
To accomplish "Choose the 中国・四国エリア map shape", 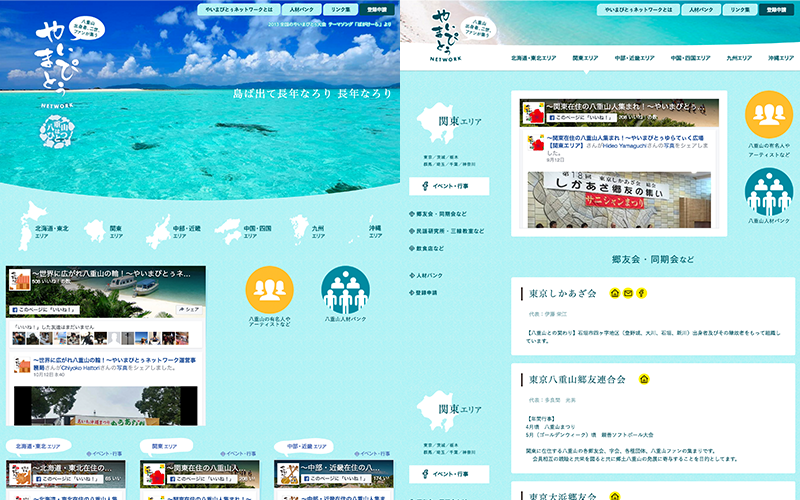I will 228,232.
